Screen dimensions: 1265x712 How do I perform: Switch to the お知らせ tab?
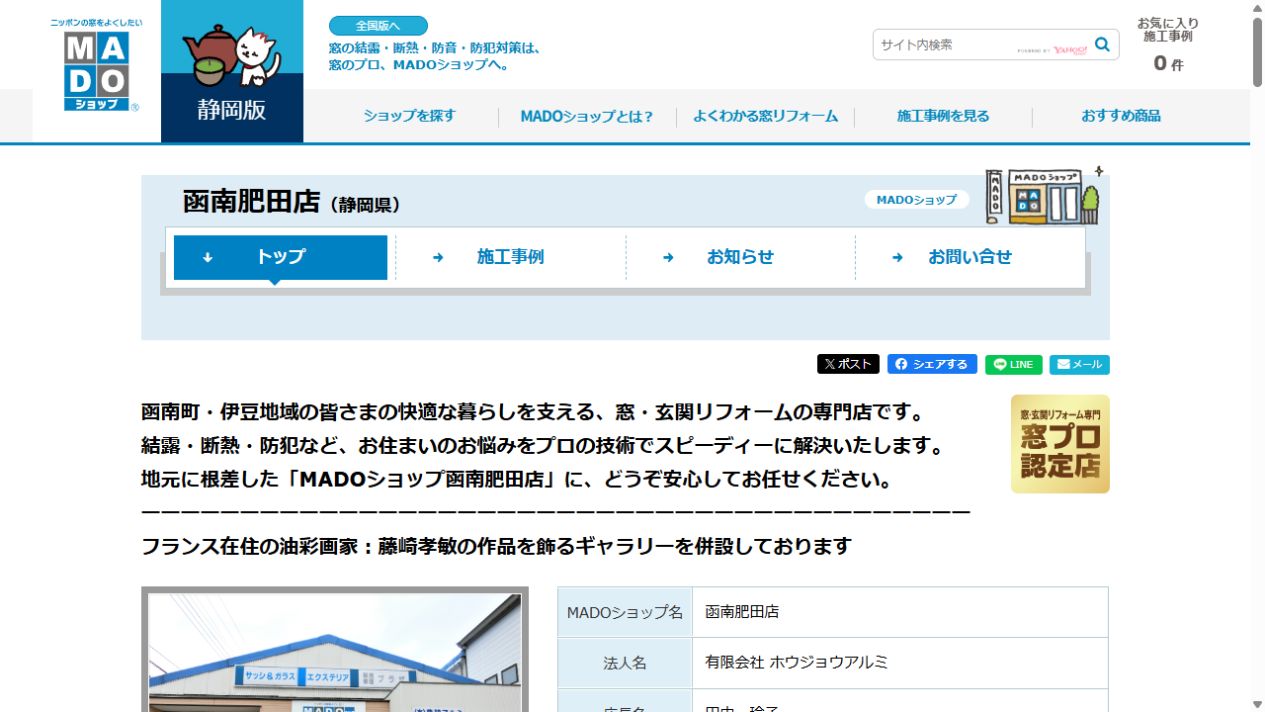(740, 257)
